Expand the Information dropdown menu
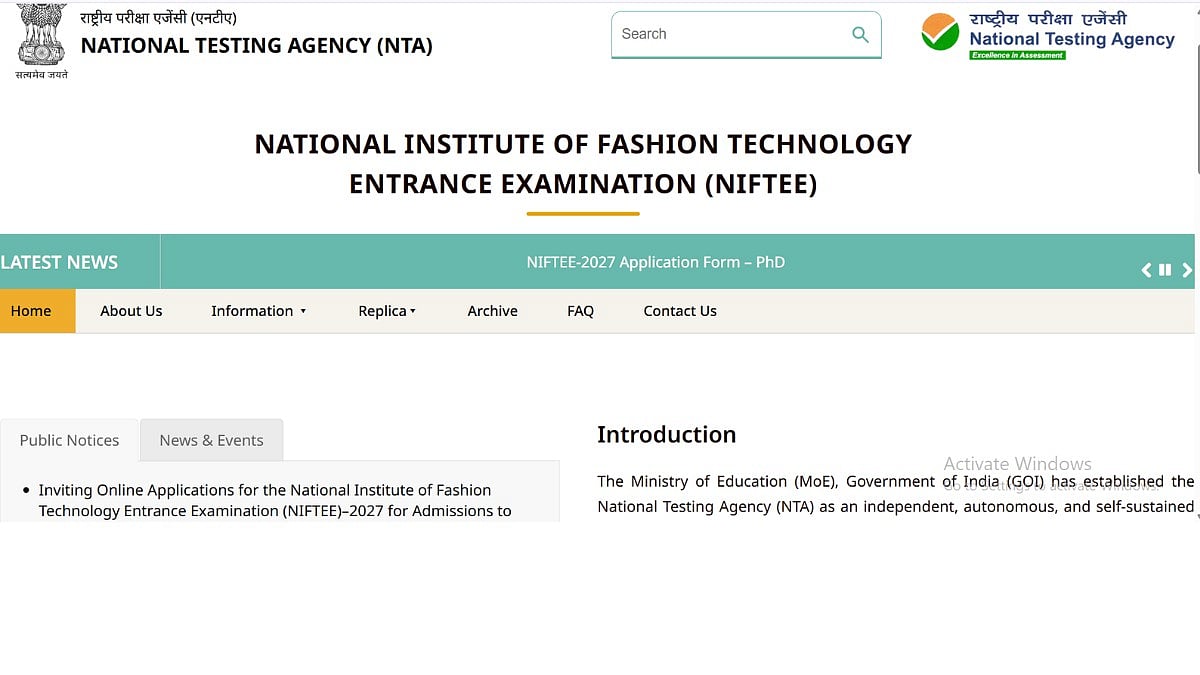Screen dimensions: 1200x675 point(258,311)
